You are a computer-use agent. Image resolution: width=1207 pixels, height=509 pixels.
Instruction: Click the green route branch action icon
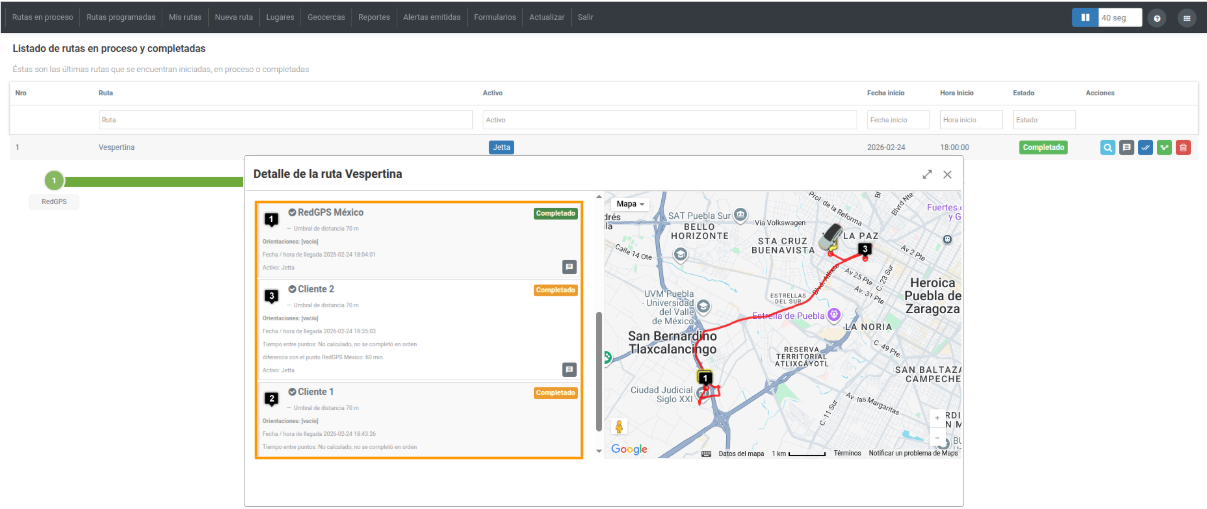pos(1164,147)
